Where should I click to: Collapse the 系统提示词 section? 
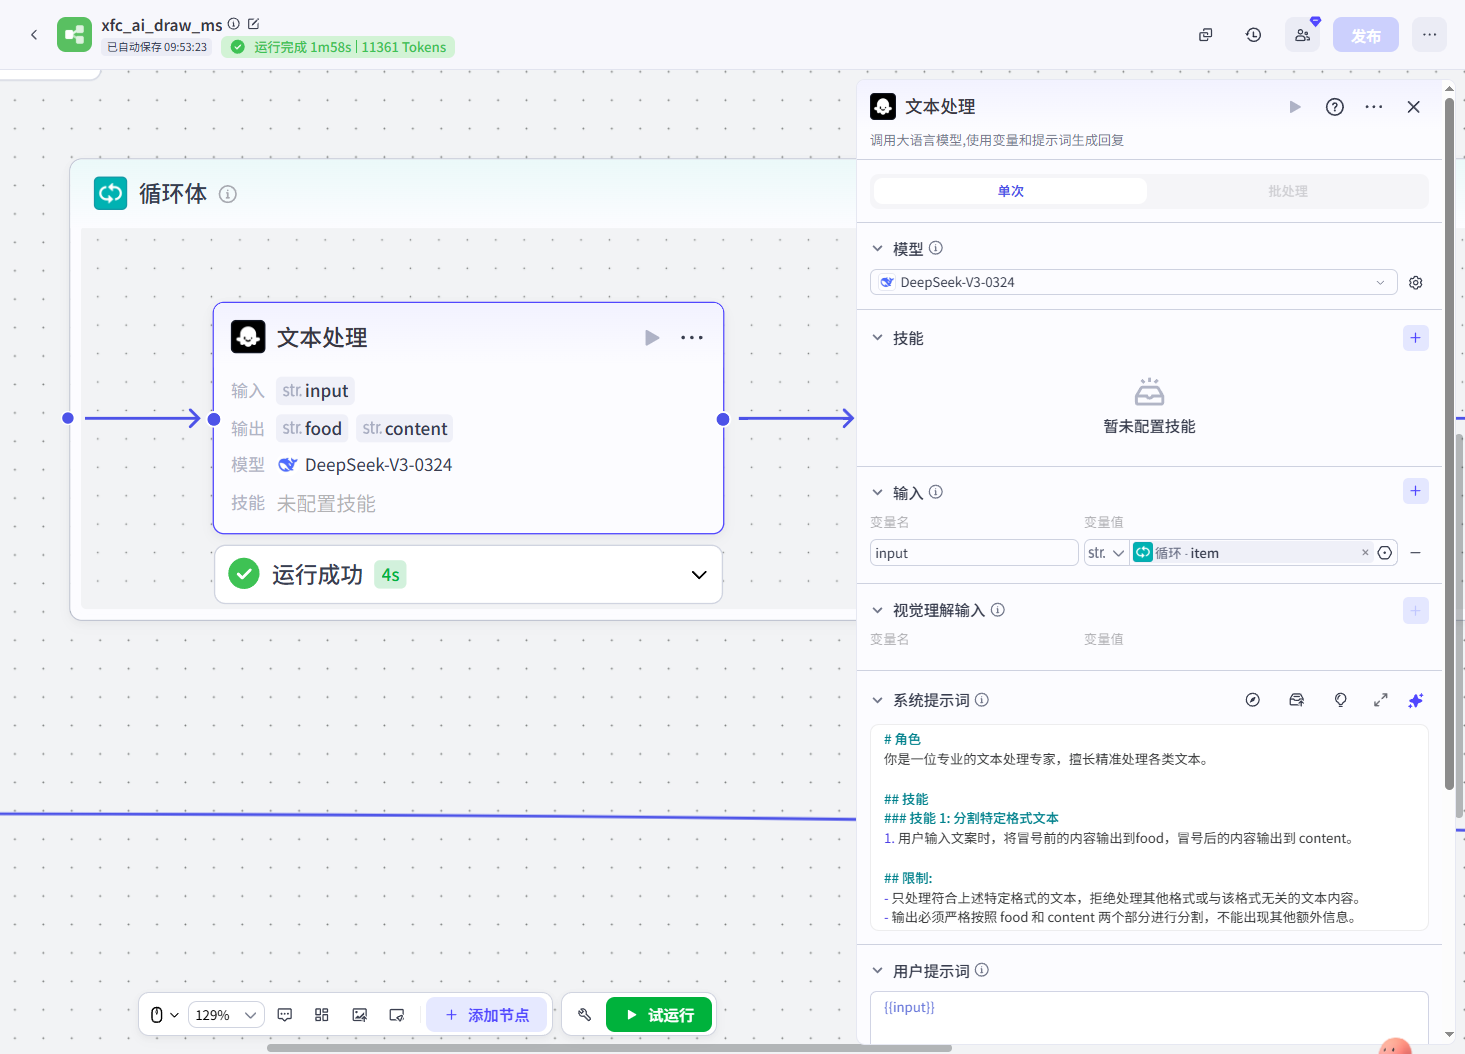pyautogui.click(x=878, y=700)
